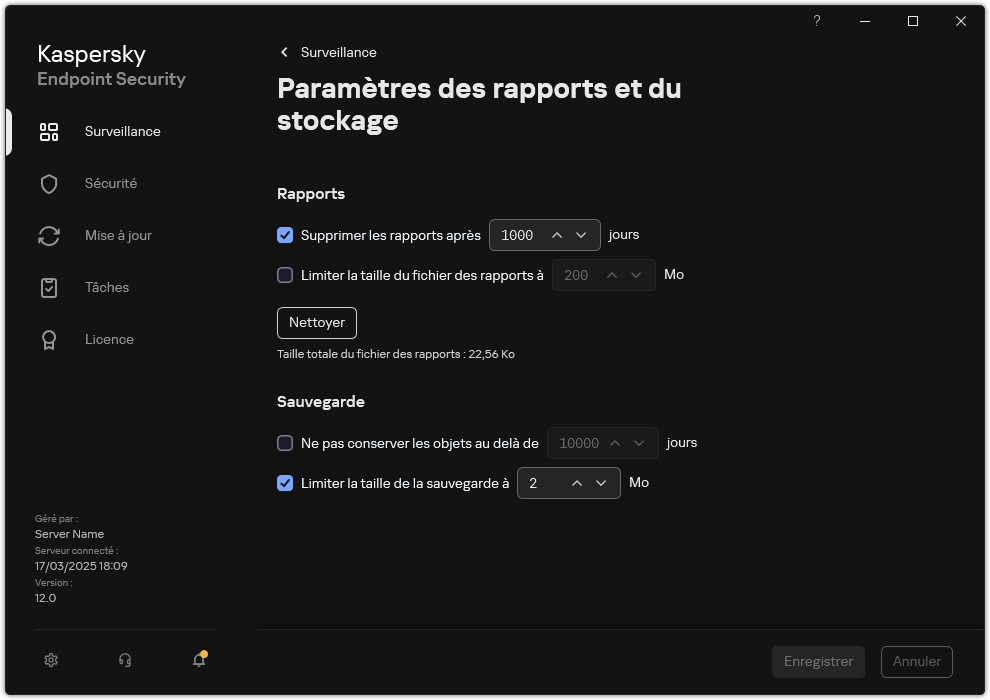
Task: Collapse back to Surveillance via chevron
Action: pos(283,52)
